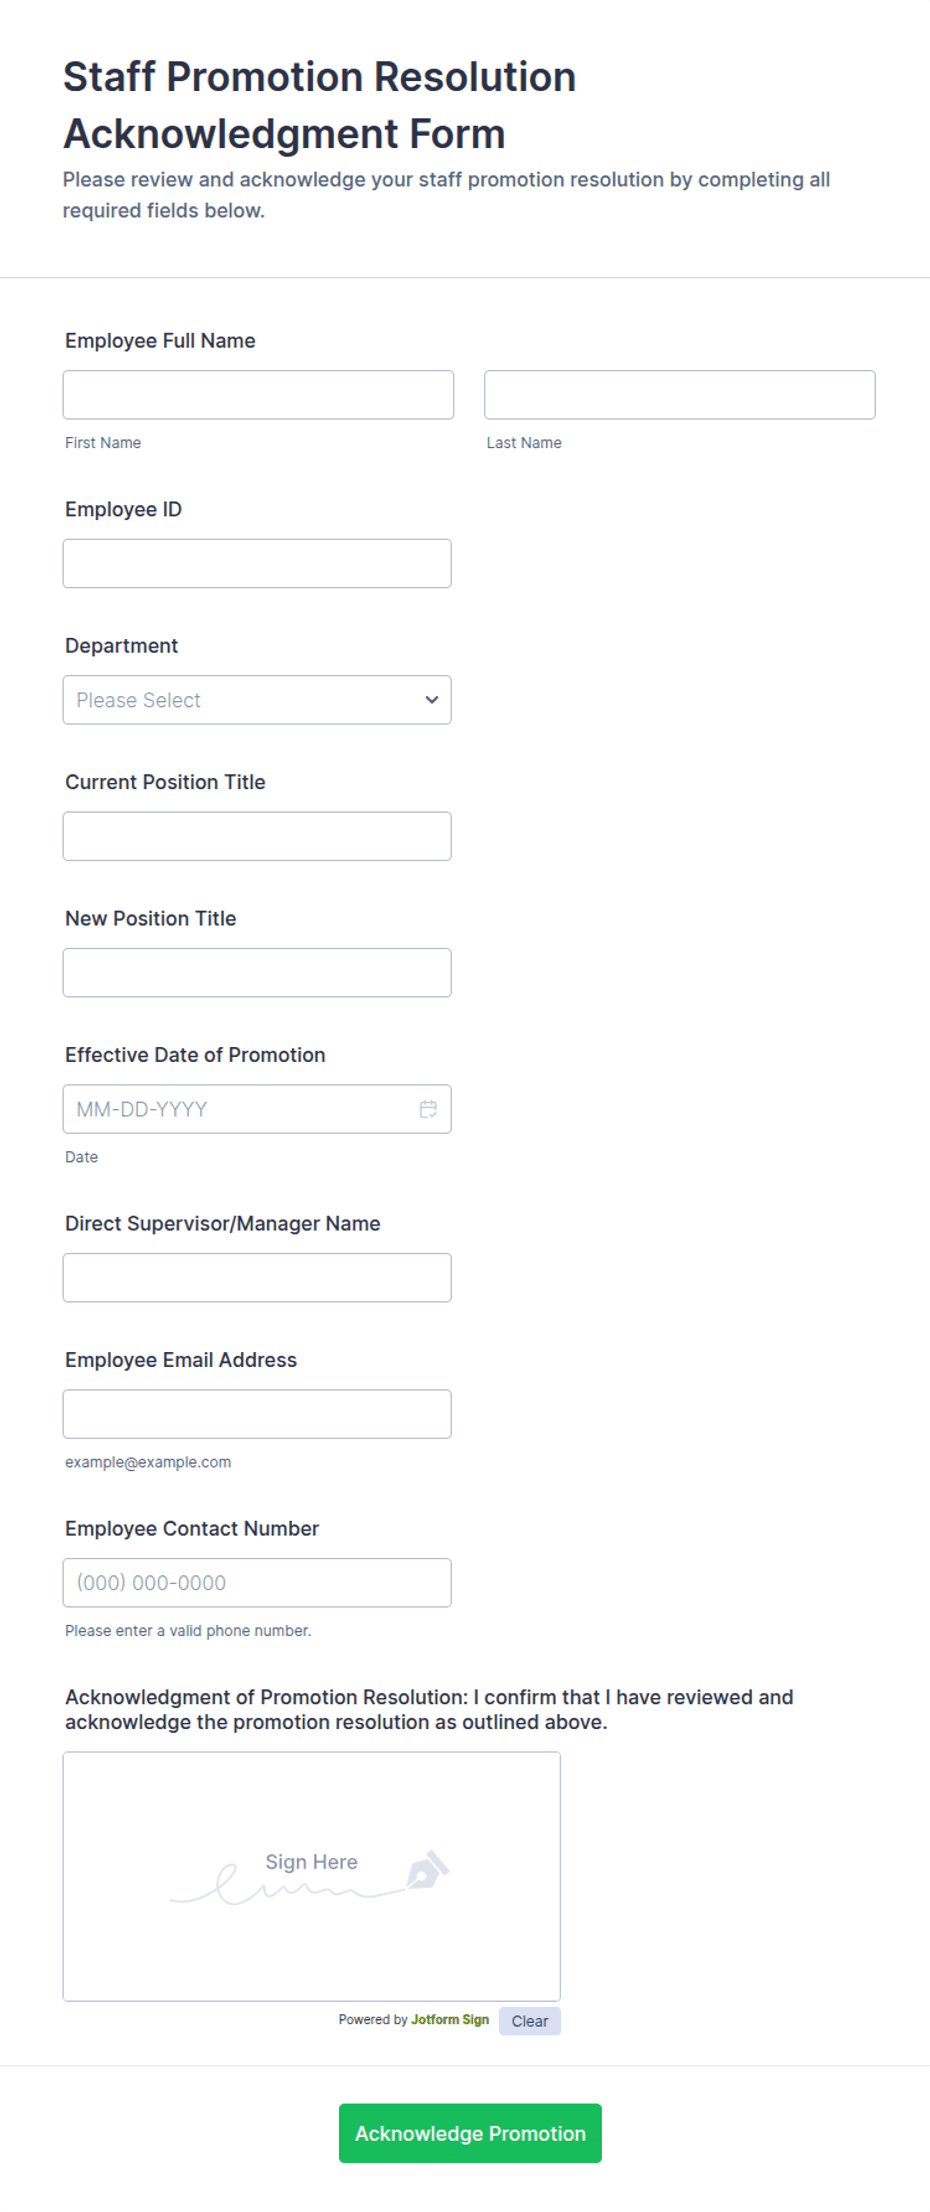
Task: Activate the New Position Title field
Action: pyautogui.click(x=257, y=973)
